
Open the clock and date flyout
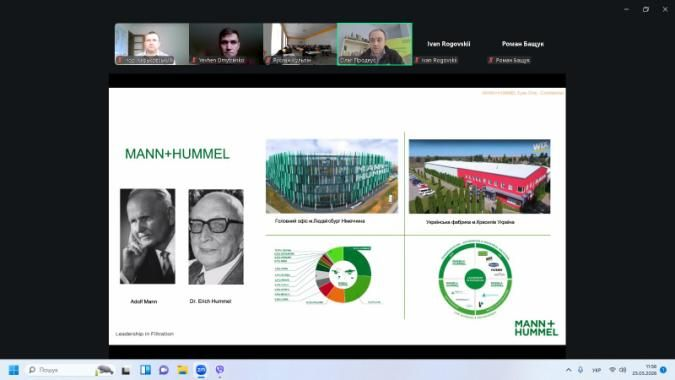point(644,370)
